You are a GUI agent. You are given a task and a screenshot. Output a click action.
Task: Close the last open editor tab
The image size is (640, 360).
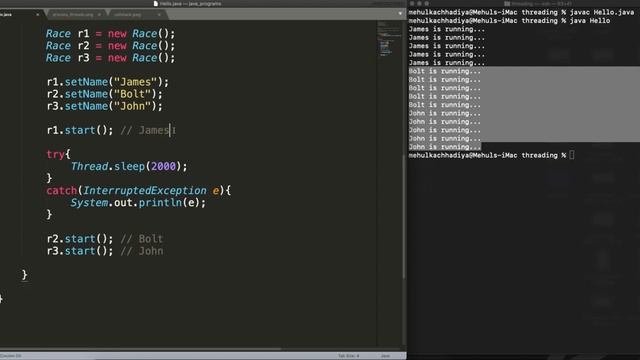(x=159, y=15)
